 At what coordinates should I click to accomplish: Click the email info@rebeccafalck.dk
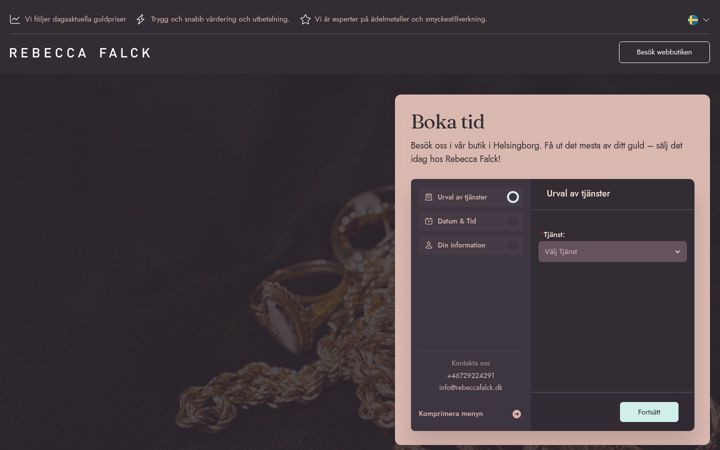coord(471,388)
